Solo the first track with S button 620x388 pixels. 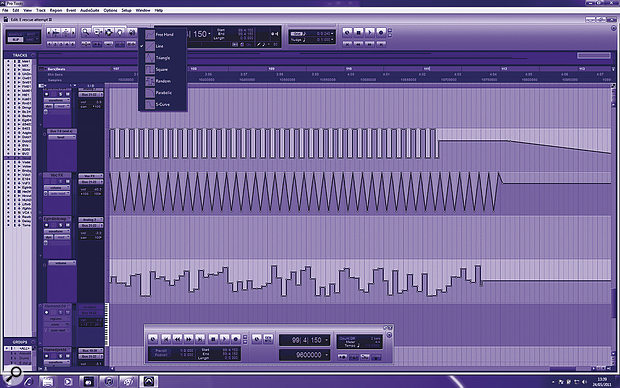60,94
